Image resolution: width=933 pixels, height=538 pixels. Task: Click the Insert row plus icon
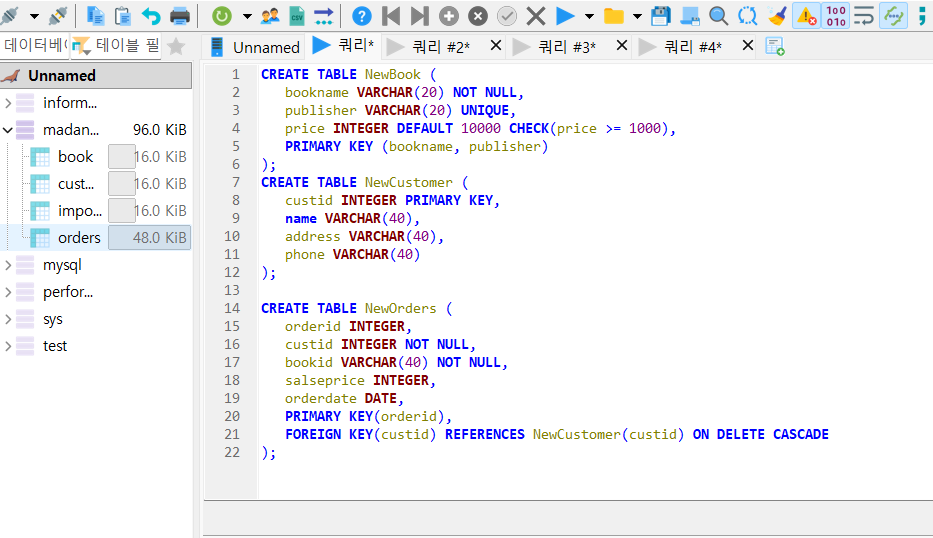(449, 16)
